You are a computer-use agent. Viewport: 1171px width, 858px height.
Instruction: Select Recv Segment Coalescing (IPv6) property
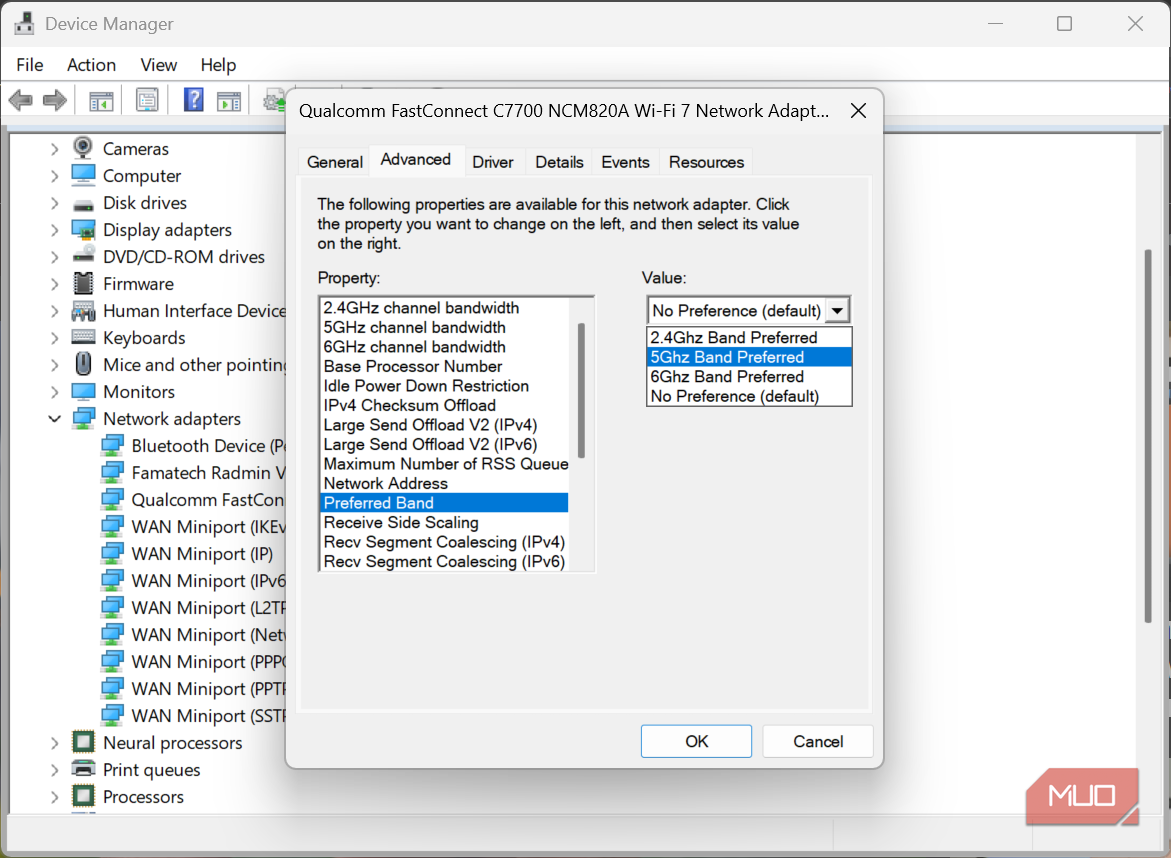pyautogui.click(x=444, y=561)
